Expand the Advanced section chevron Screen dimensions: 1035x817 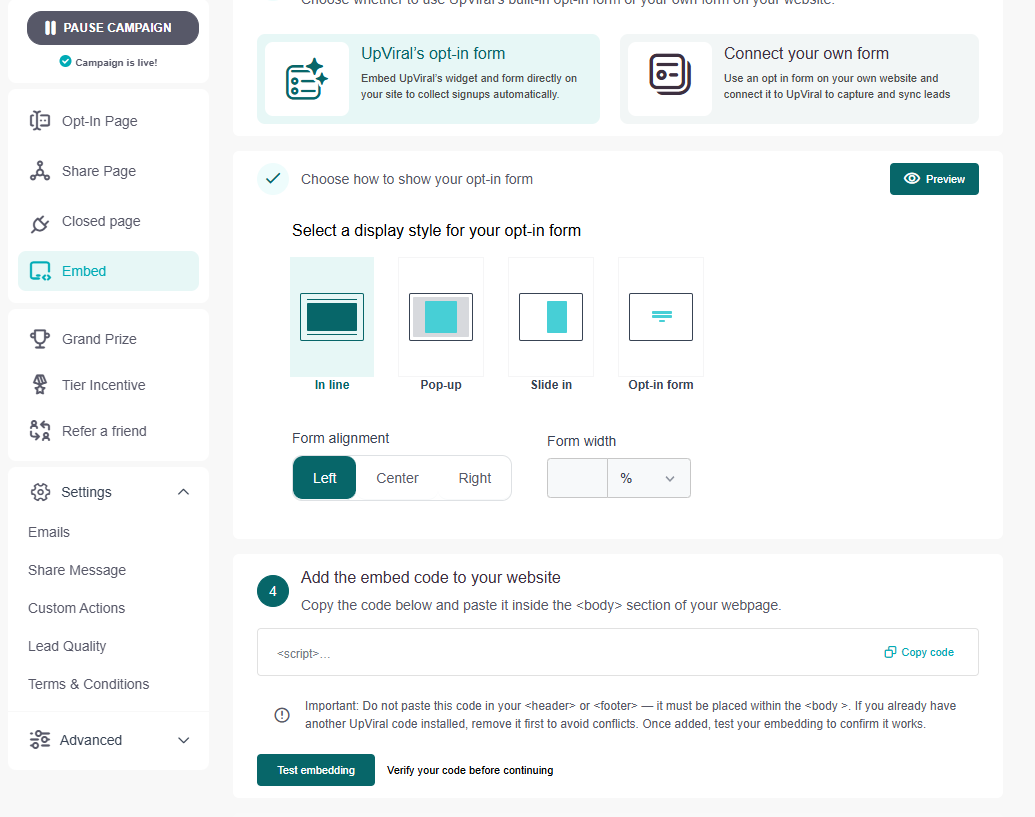[184, 740]
